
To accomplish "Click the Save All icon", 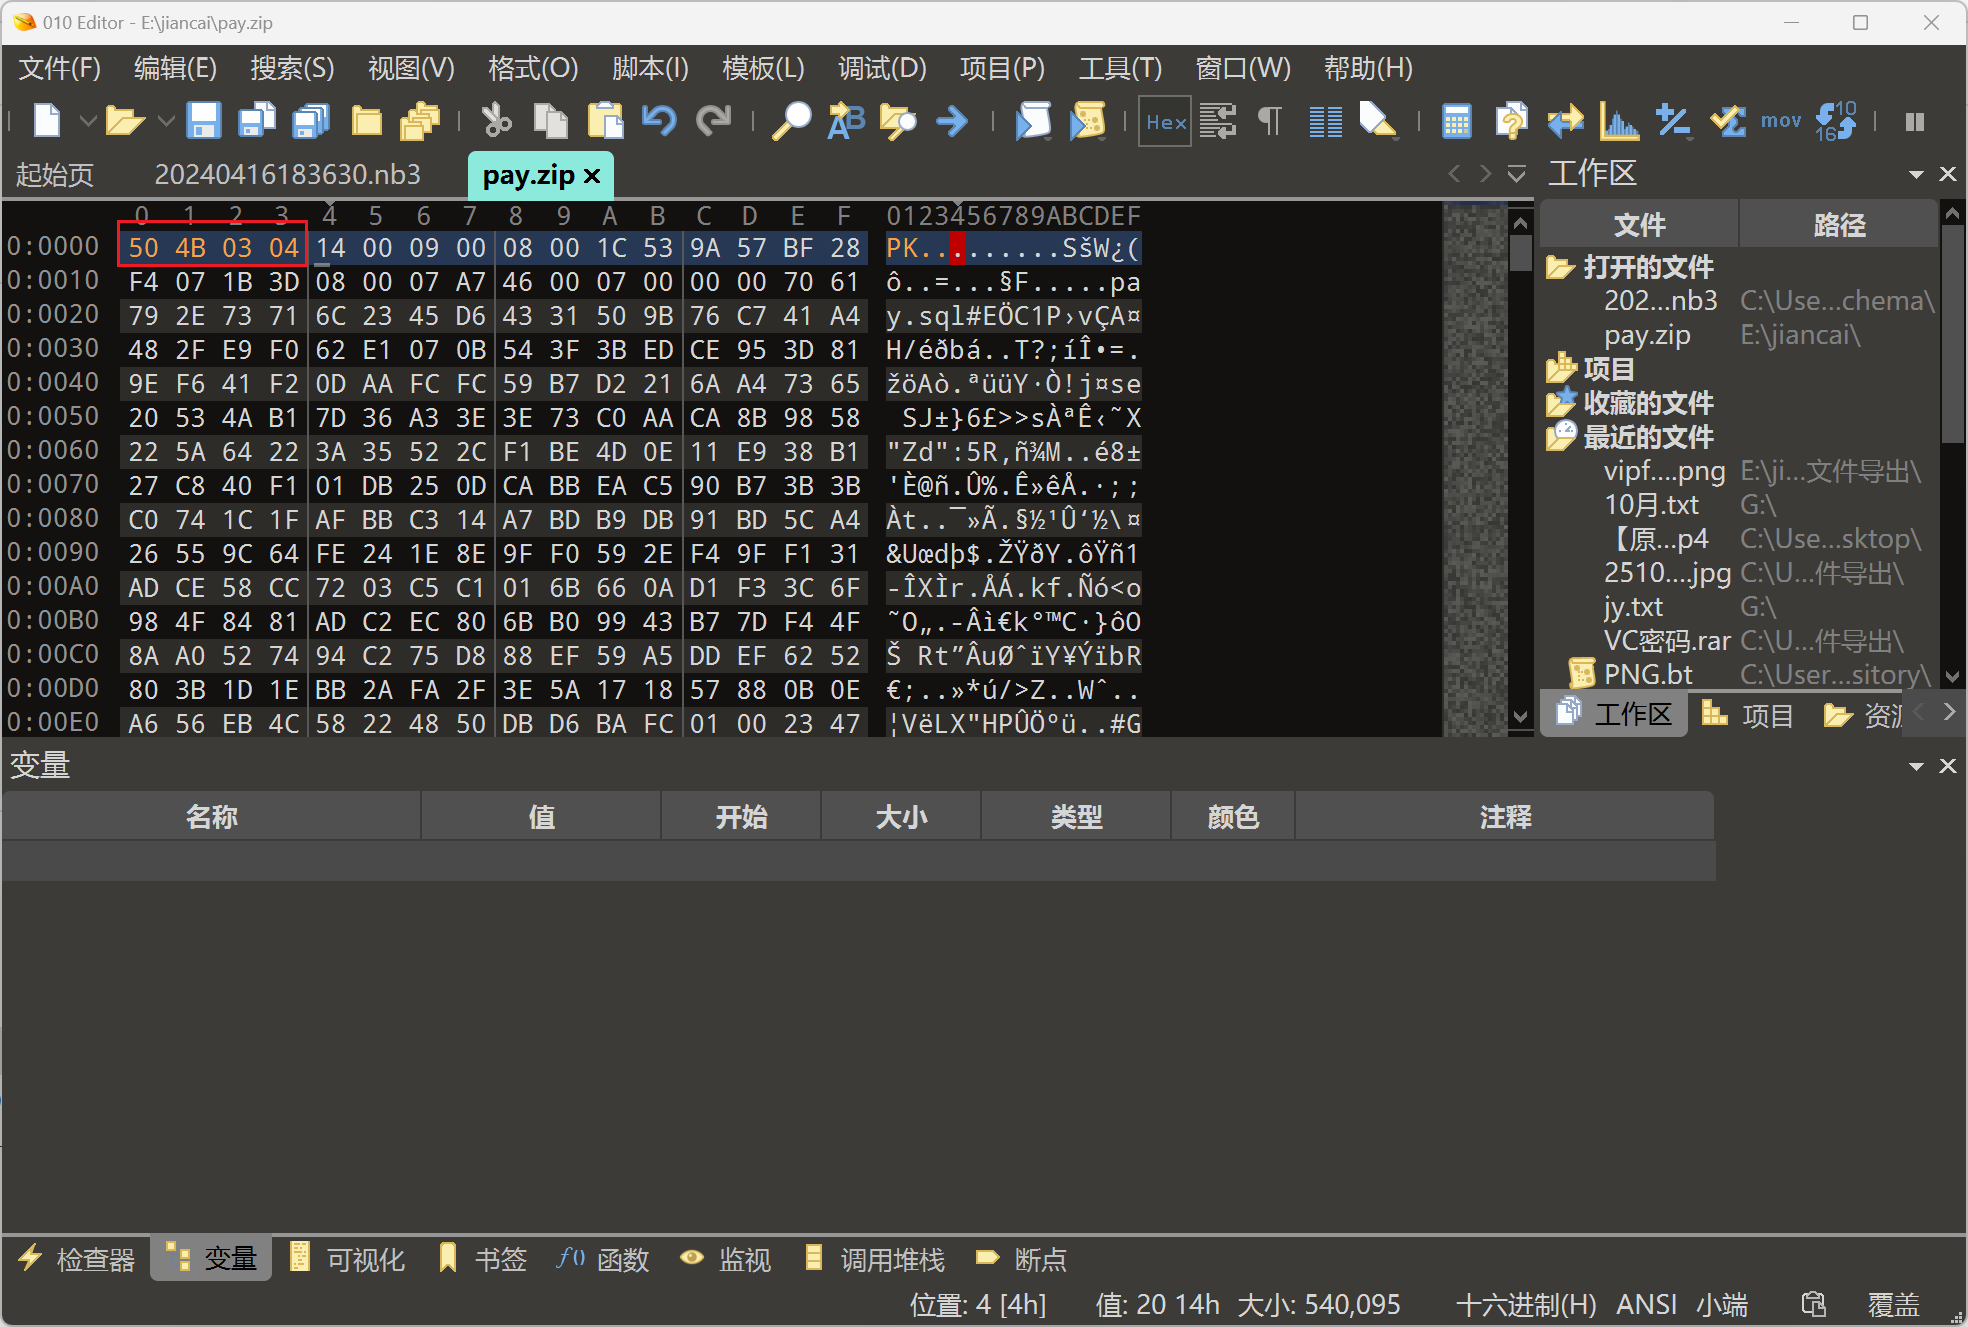I will (311, 121).
